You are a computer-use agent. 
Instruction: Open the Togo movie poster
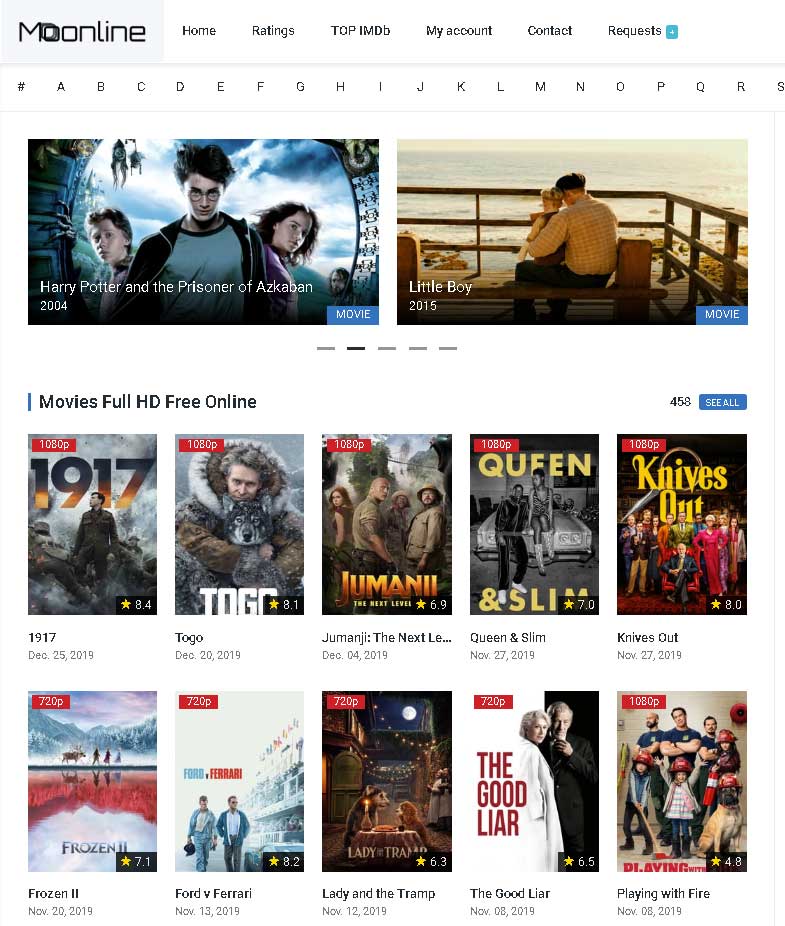[x=239, y=524]
